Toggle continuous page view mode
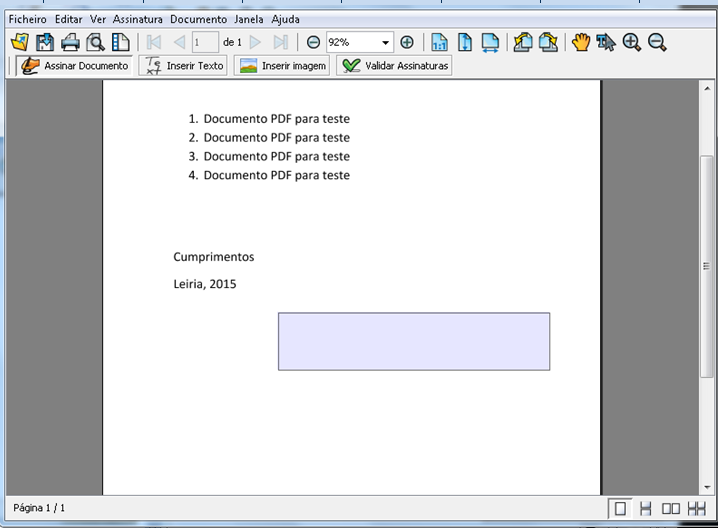Image resolution: width=718 pixels, height=528 pixels. click(x=646, y=509)
